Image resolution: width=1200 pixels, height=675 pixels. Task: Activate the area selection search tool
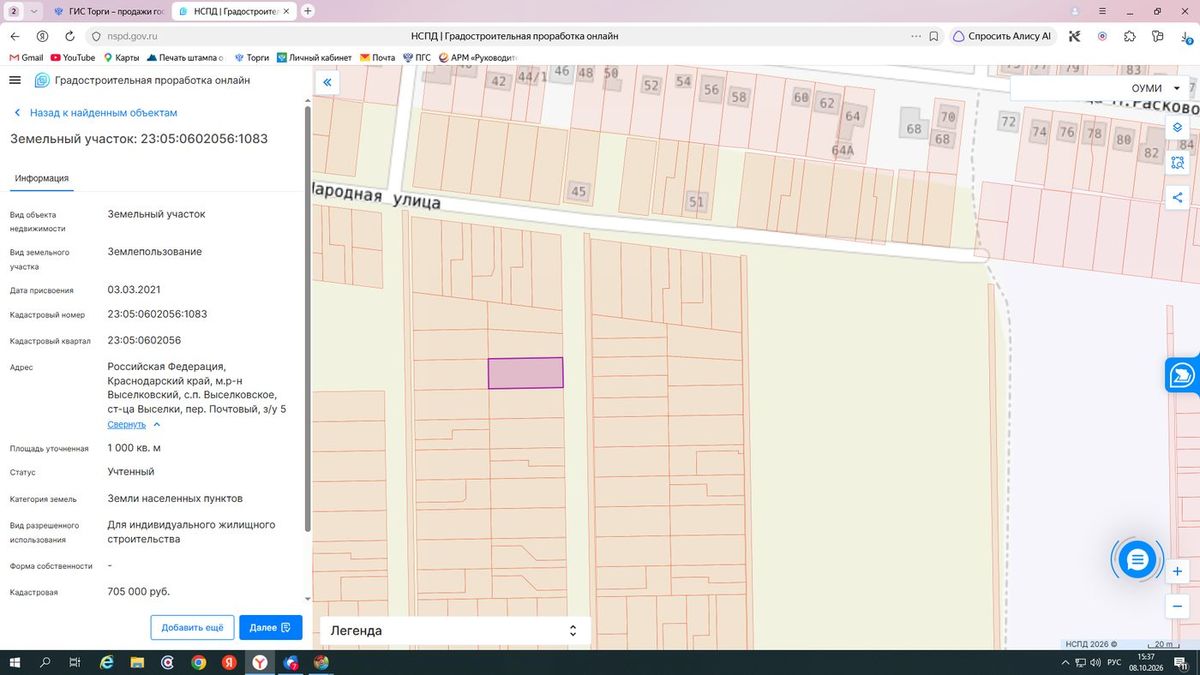click(x=1177, y=162)
